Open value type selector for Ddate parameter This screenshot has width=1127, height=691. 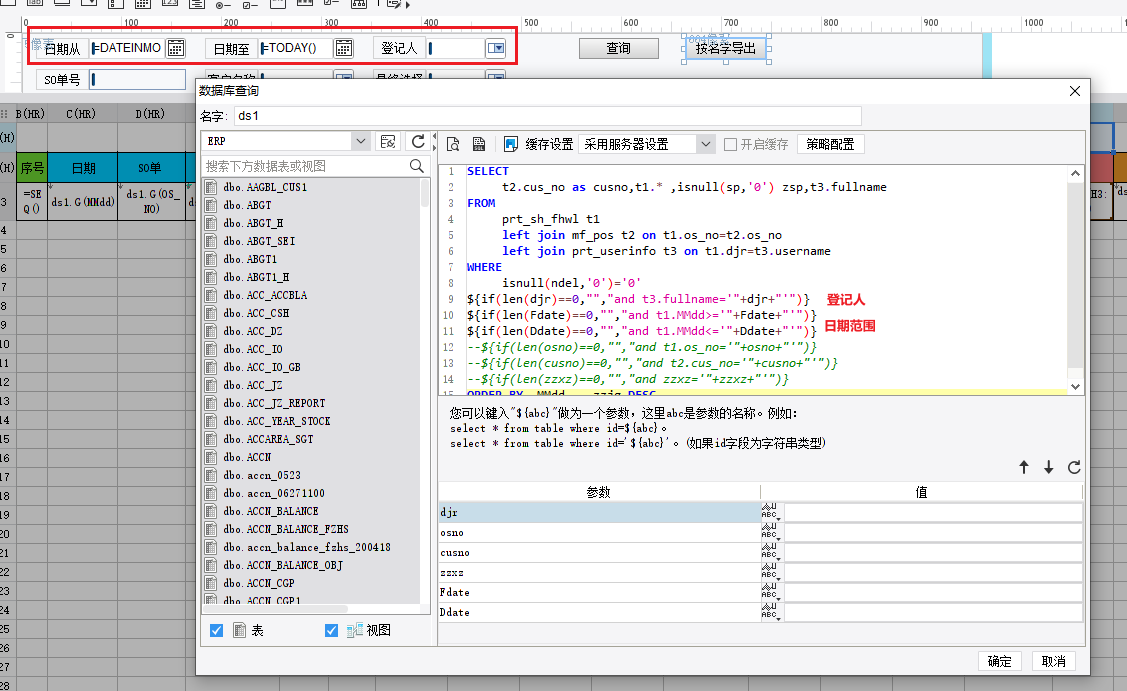(x=770, y=612)
